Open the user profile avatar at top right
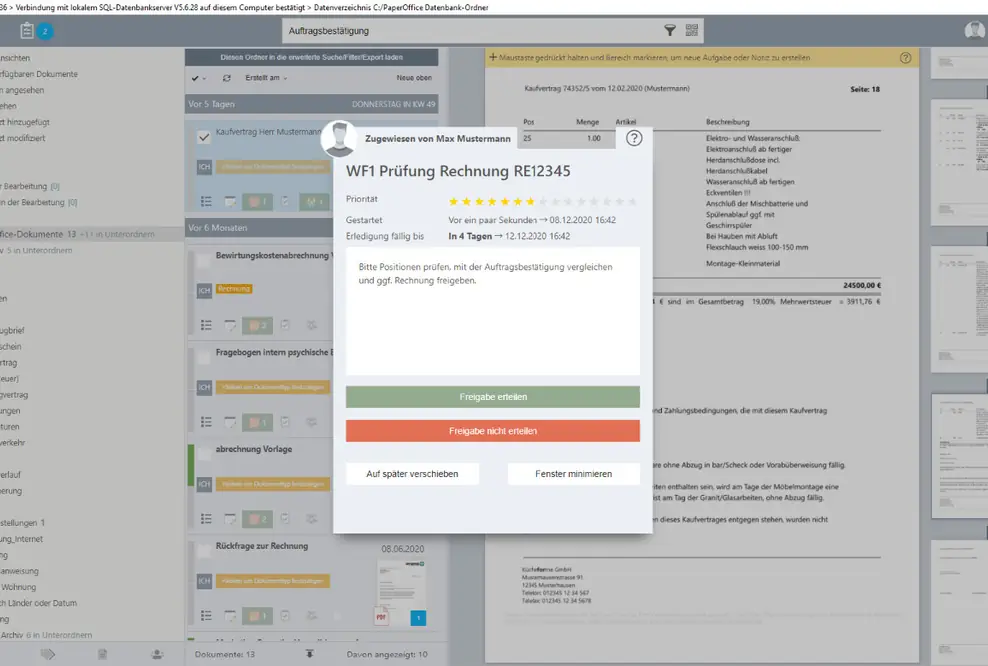The width and height of the screenshot is (988, 666). 977,30
